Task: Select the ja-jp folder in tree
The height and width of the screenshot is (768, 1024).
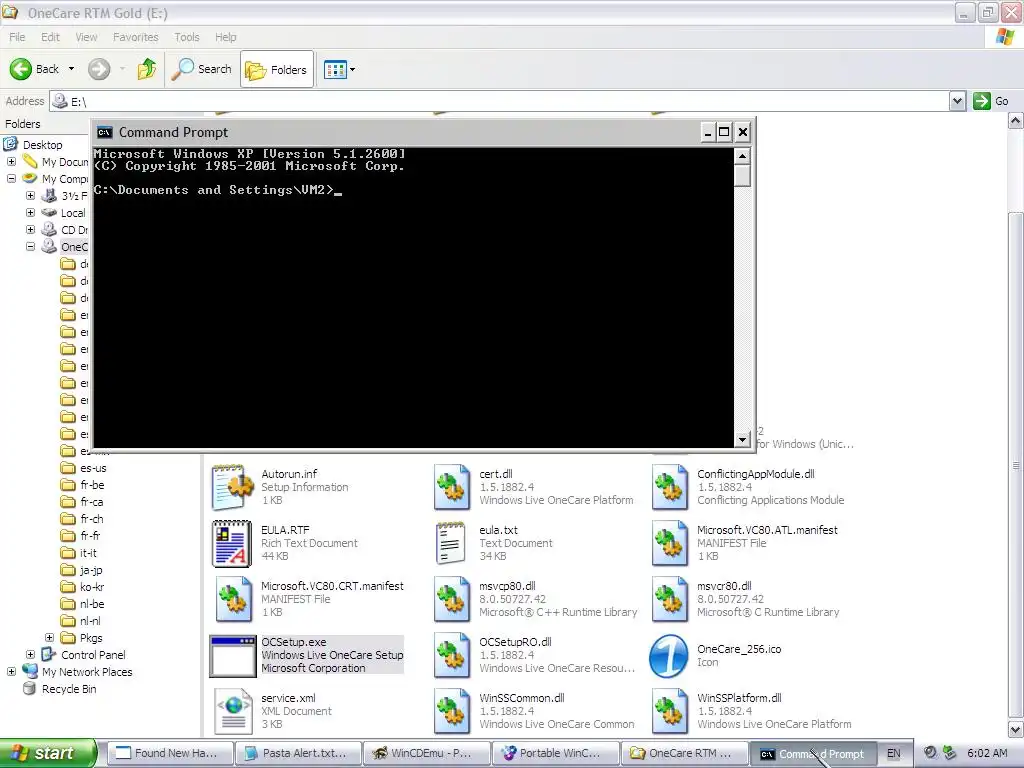Action: click(x=91, y=570)
